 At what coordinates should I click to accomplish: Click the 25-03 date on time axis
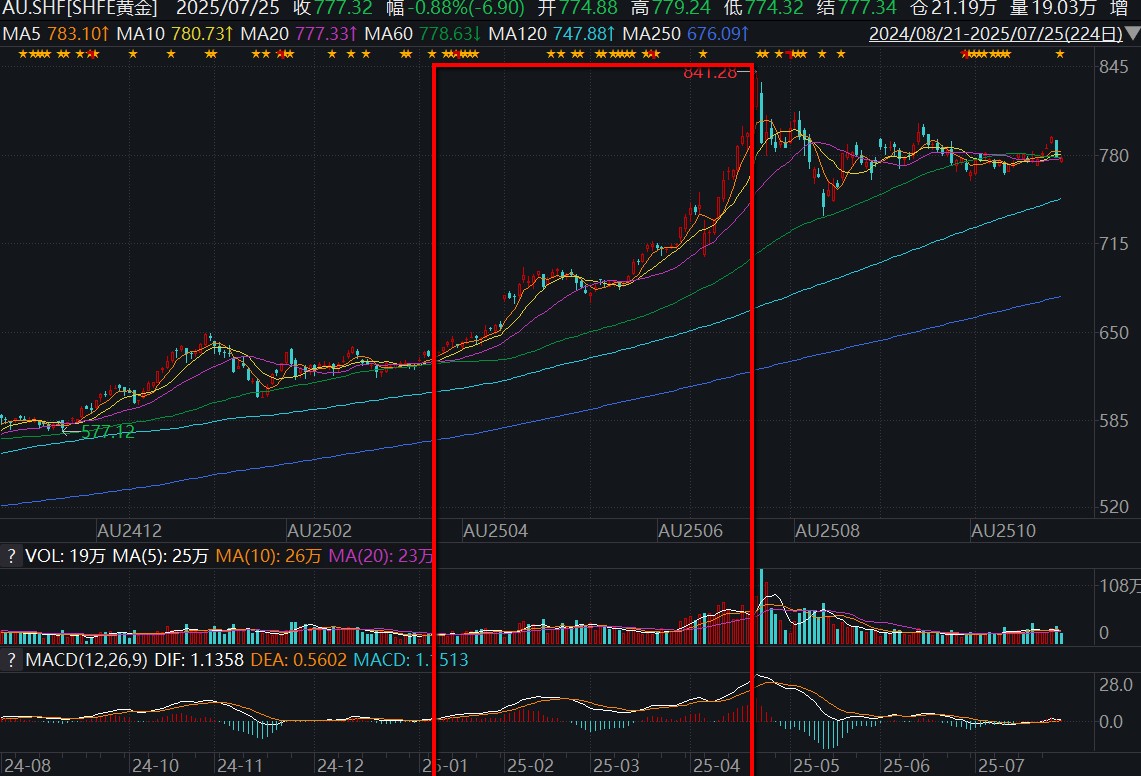click(x=616, y=766)
